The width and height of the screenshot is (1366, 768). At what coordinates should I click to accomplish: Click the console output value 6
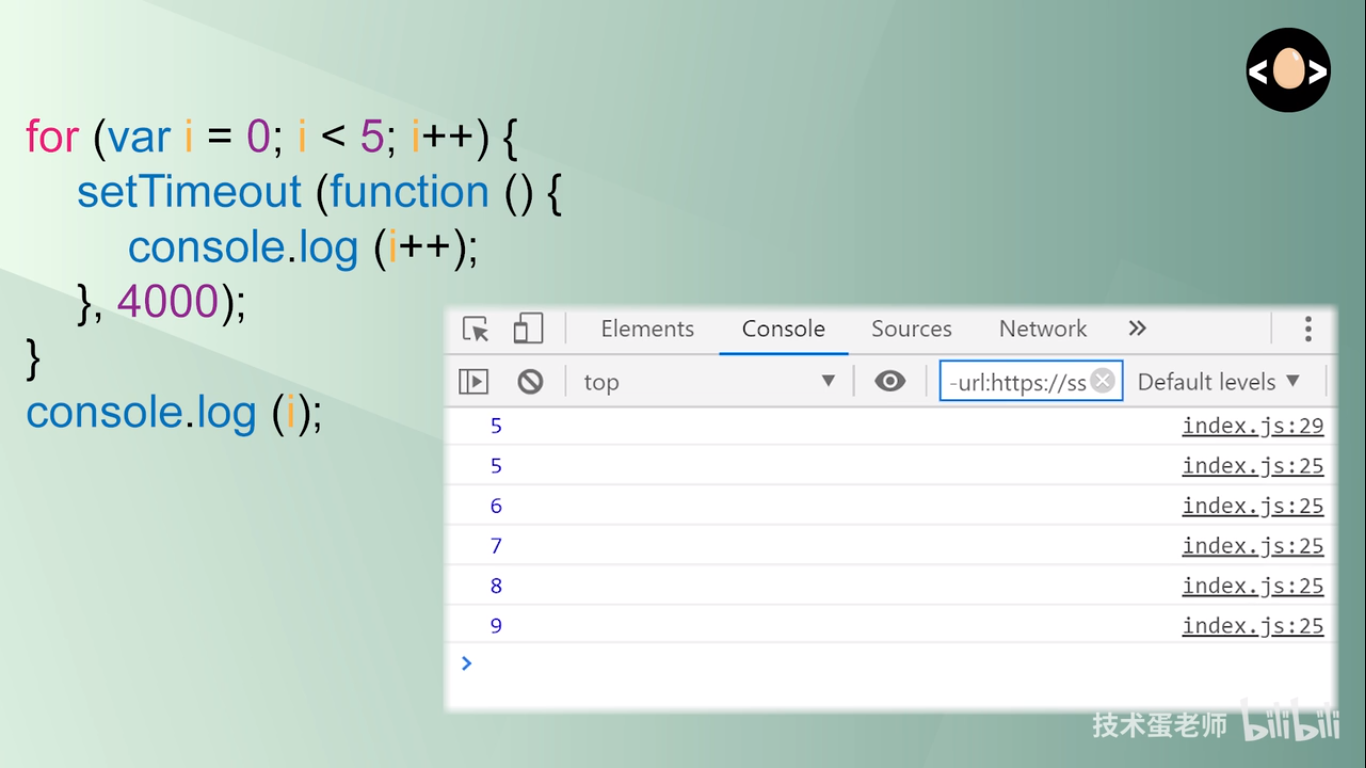496,506
